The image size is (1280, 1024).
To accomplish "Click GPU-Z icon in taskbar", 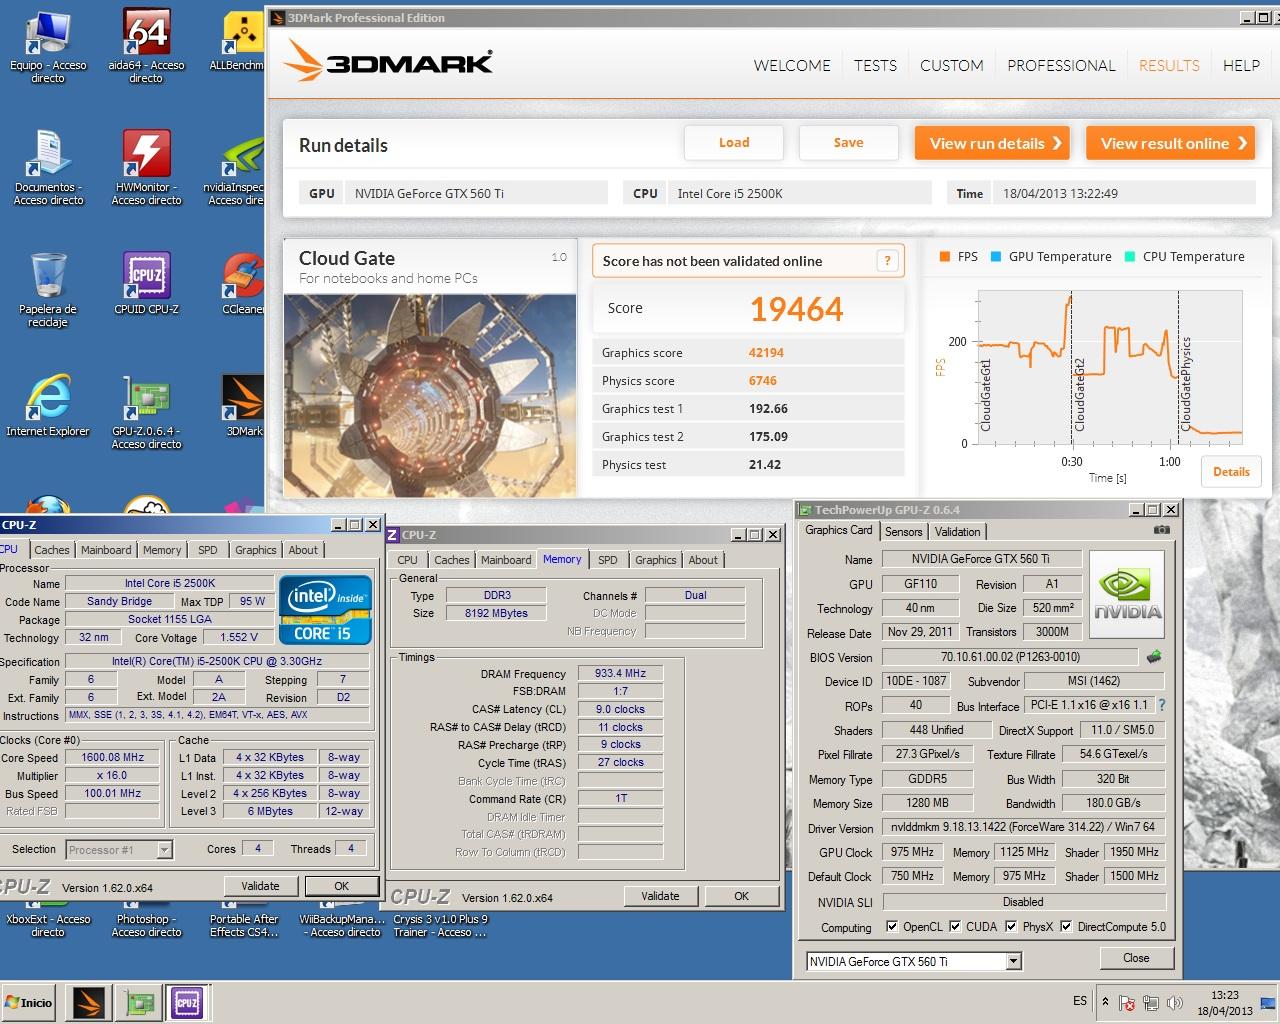I will 138,1002.
